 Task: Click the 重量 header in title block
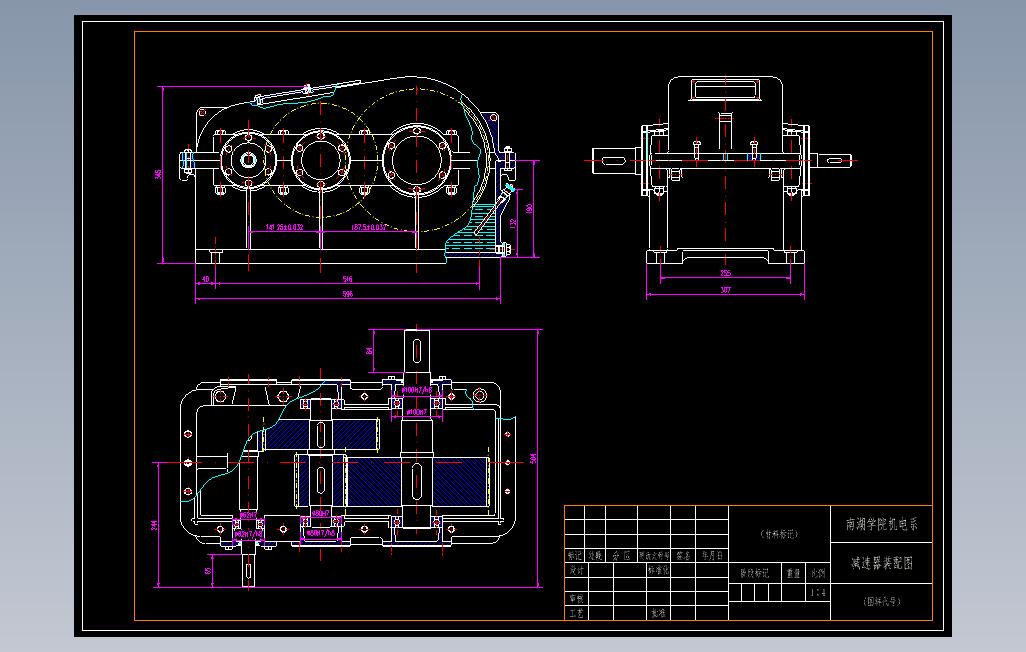click(x=793, y=573)
